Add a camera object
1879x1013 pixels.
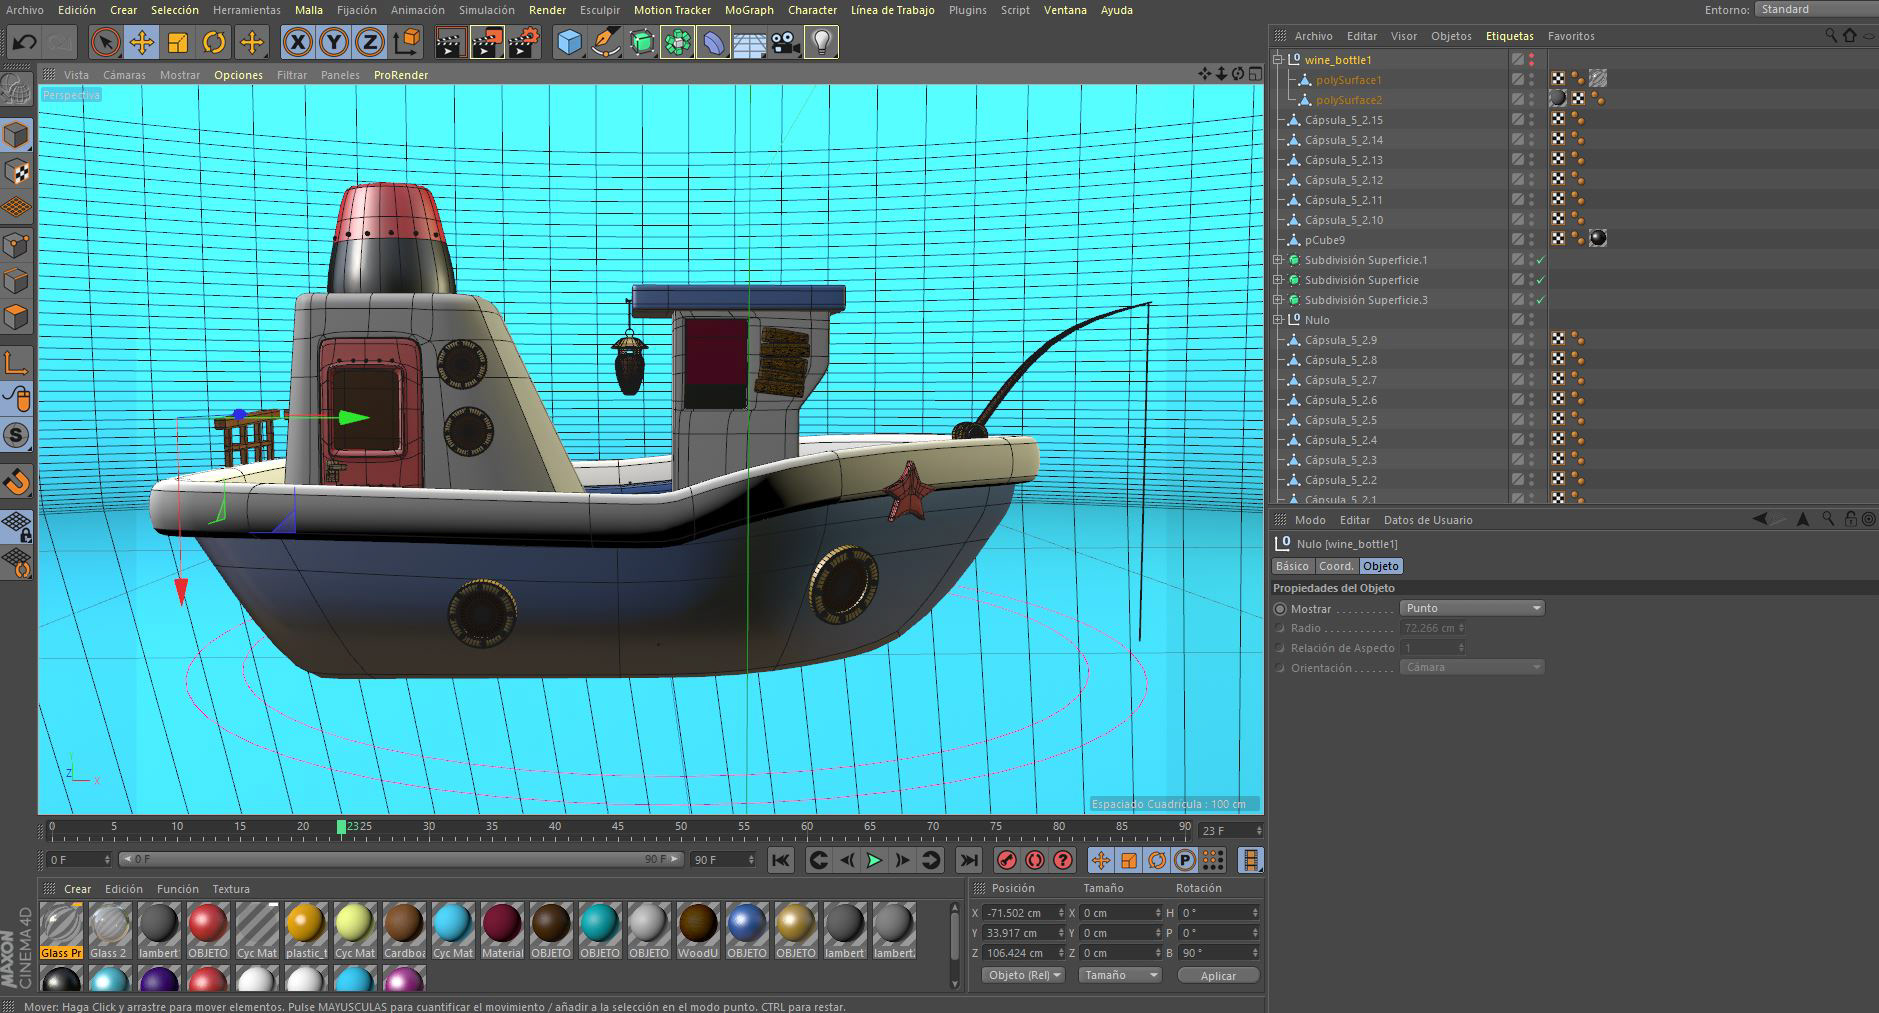pyautogui.click(x=785, y=42)
